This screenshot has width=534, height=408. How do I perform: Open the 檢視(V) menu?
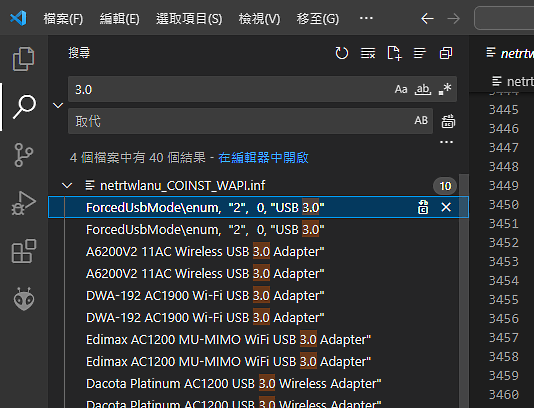coord(260,18)
